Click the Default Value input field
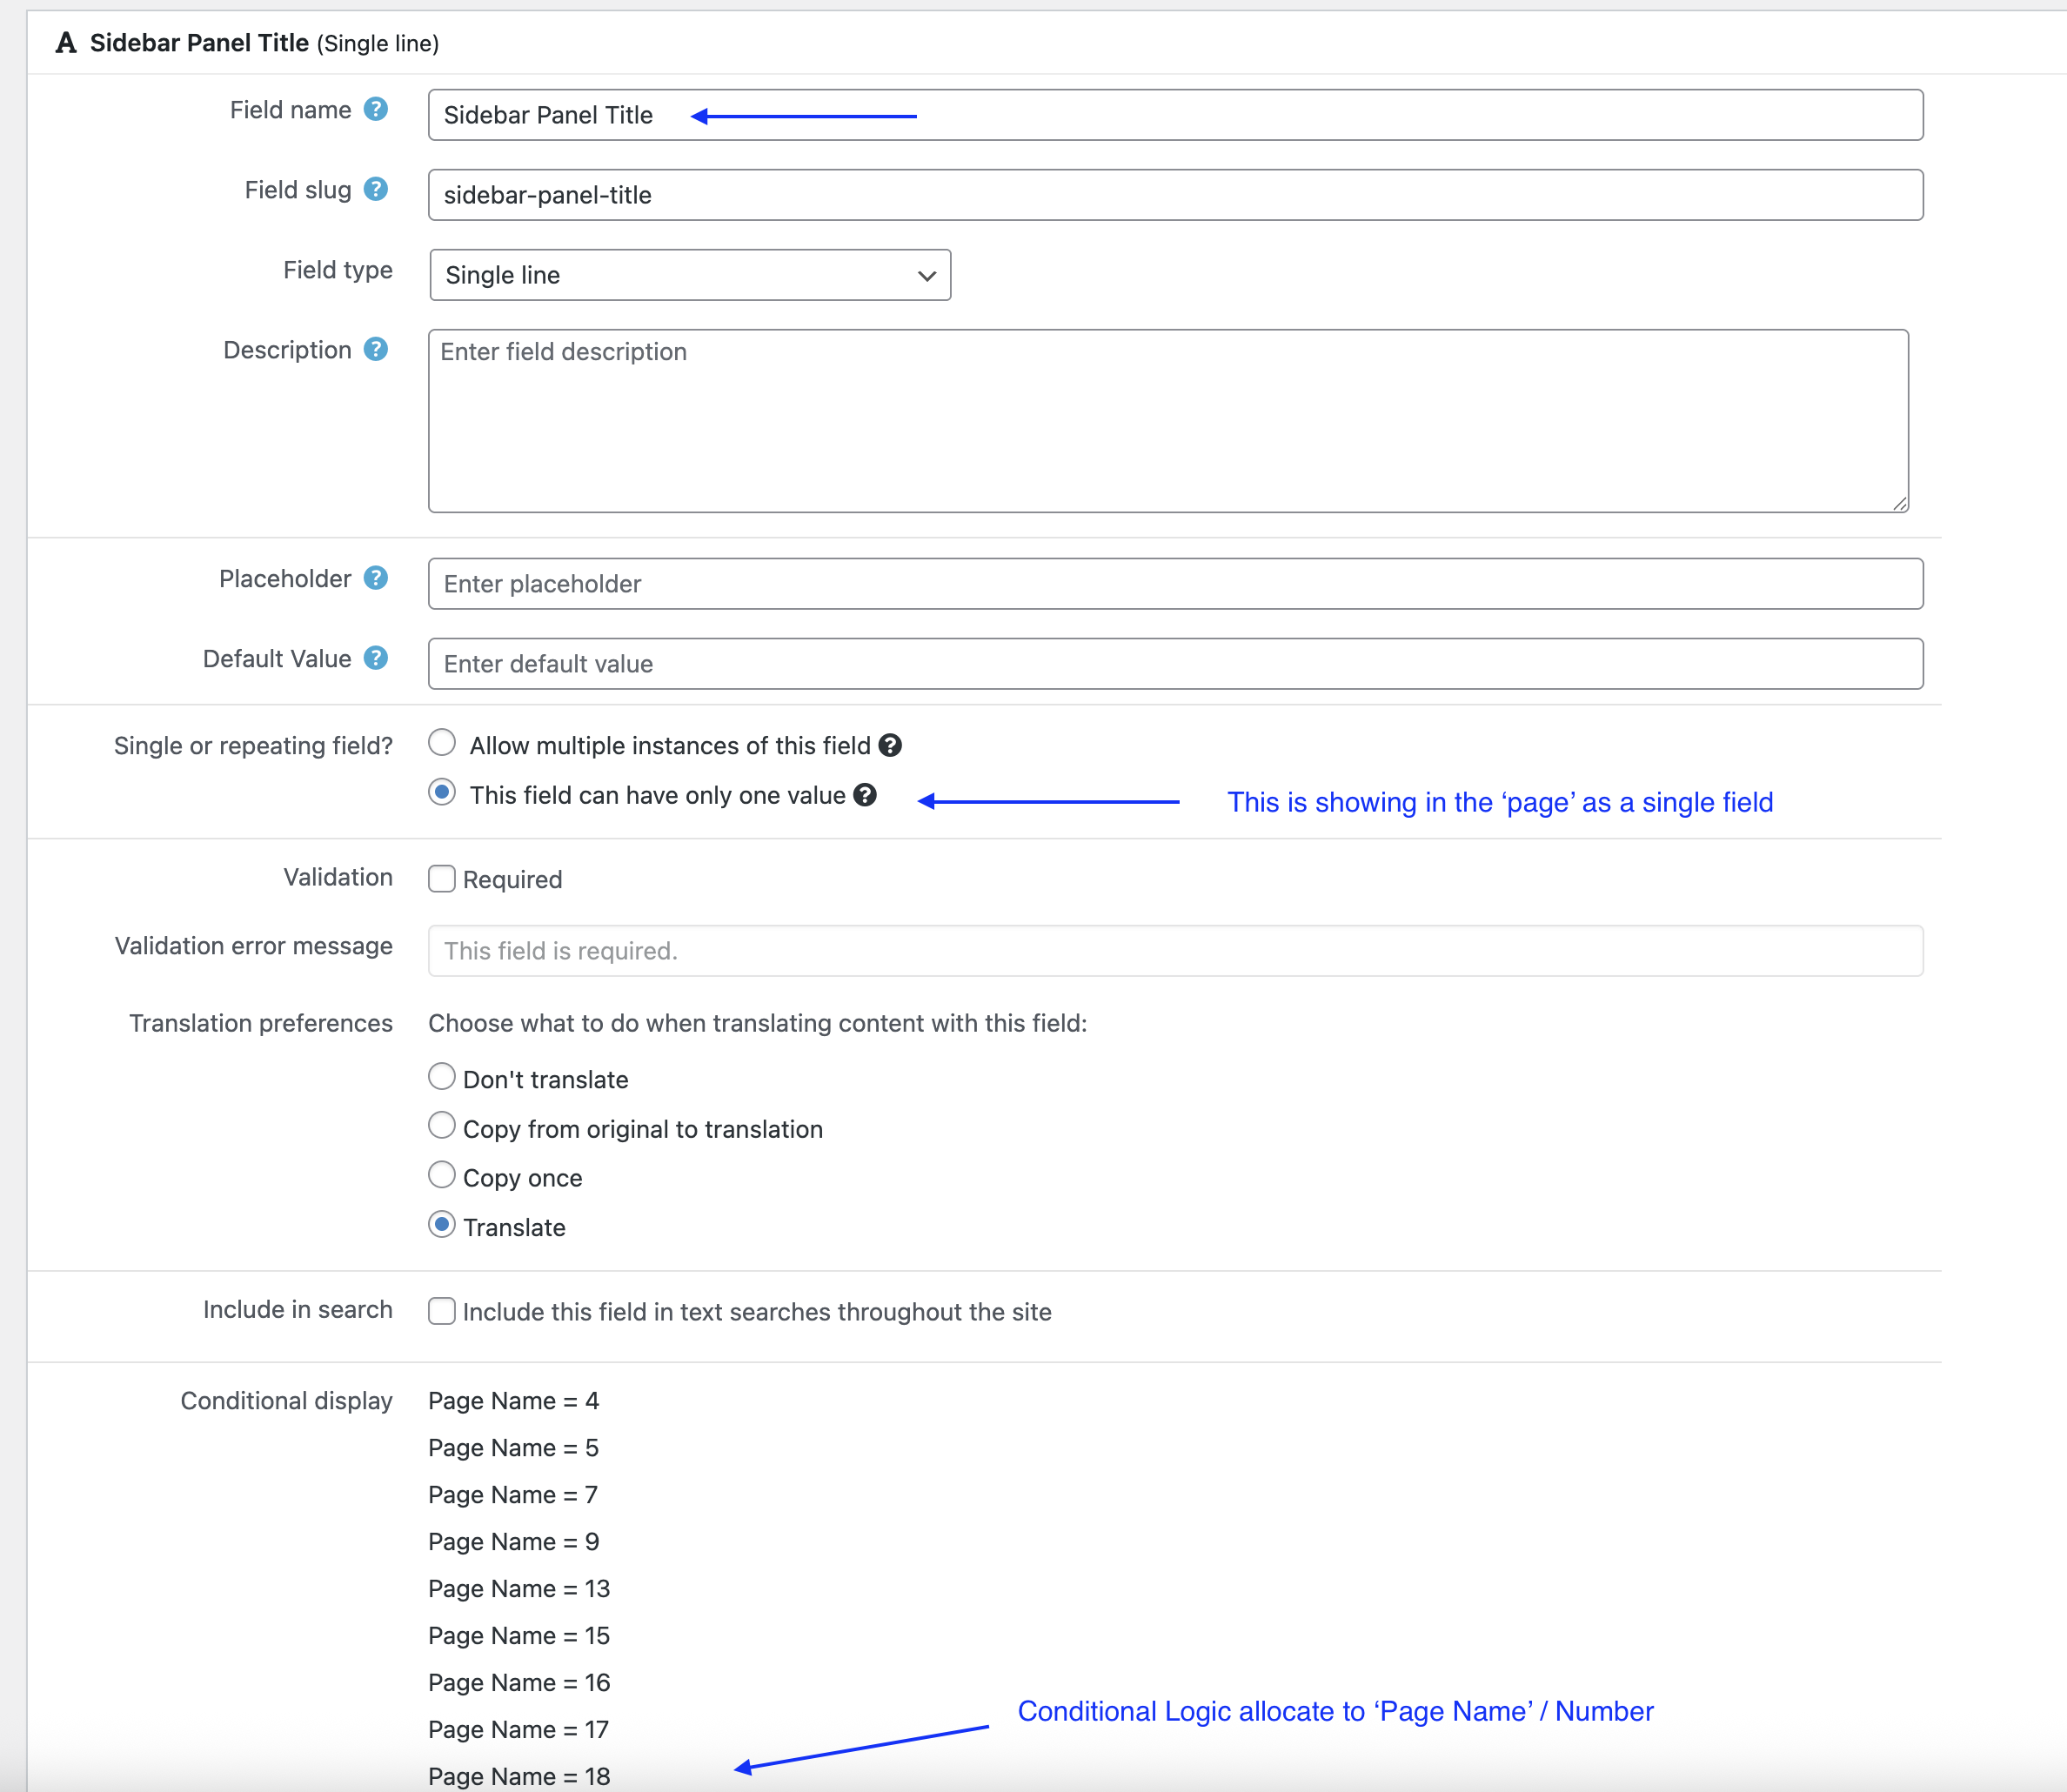The image size is (2067, 1792). [x=1175, y=664]
